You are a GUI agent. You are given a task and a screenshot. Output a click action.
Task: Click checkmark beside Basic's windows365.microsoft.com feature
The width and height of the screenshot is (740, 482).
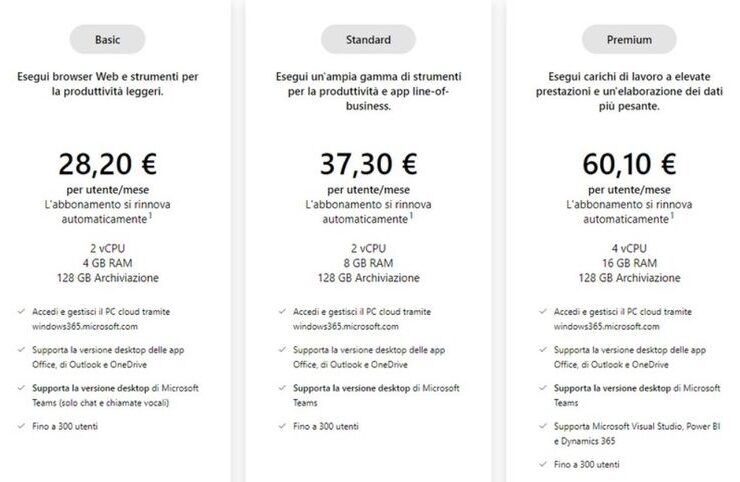21,311
